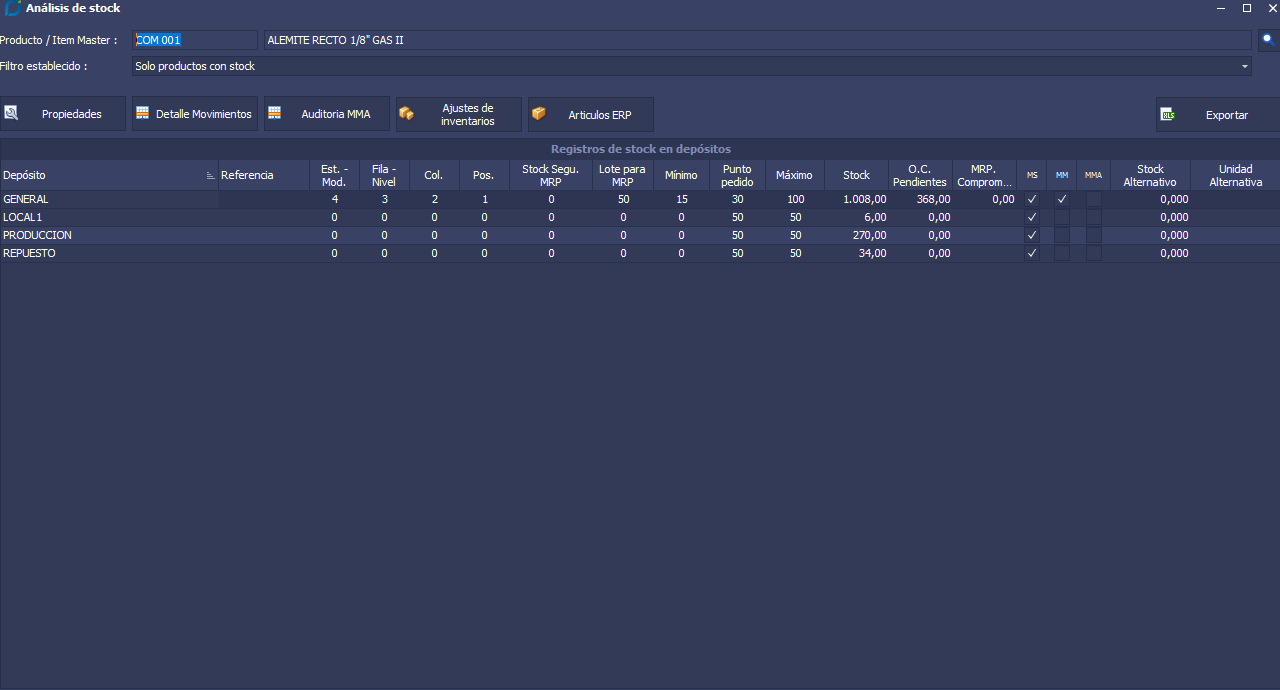
Task: Click the Análisis de stock window logo icon
Action: tap(12, 8)
